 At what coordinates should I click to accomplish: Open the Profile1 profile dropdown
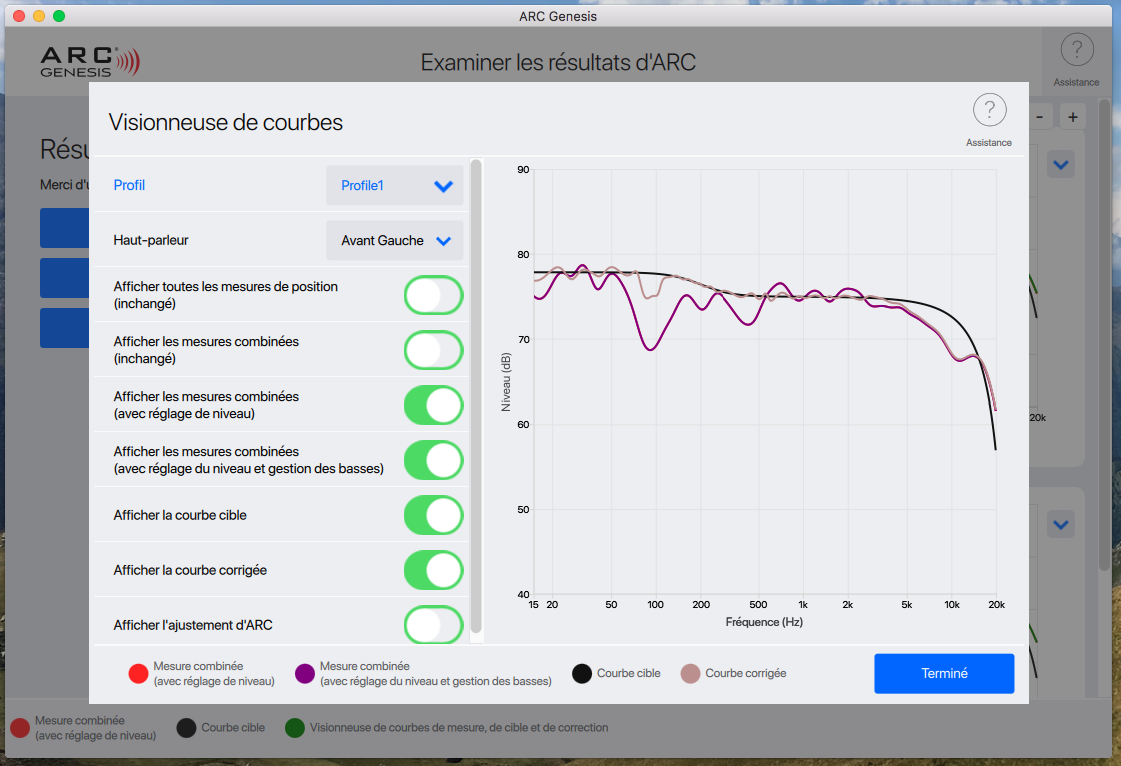(395, 185)
